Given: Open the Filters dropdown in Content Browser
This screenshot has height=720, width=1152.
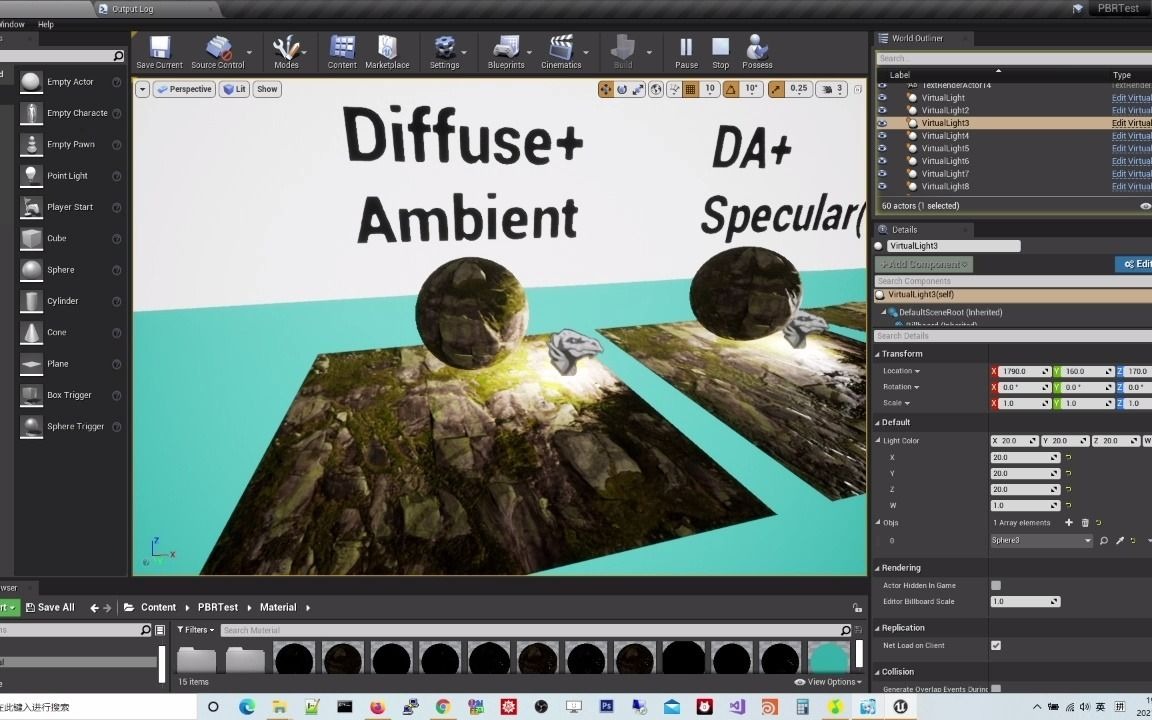Looking at the screenshot, I should [195, 630].
